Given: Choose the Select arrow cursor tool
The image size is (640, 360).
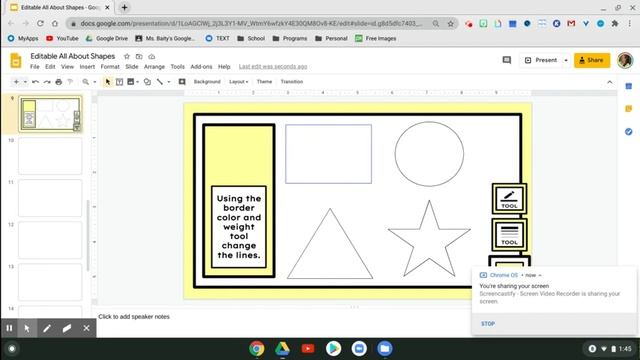Looking at the screenshot, I should coord(108,82).
